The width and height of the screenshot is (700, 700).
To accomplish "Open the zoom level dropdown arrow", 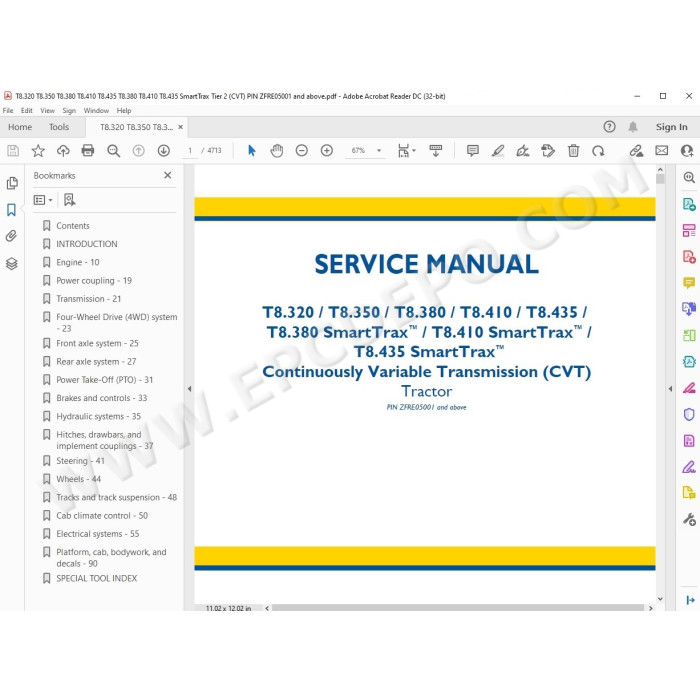I will tap(379, 151).
